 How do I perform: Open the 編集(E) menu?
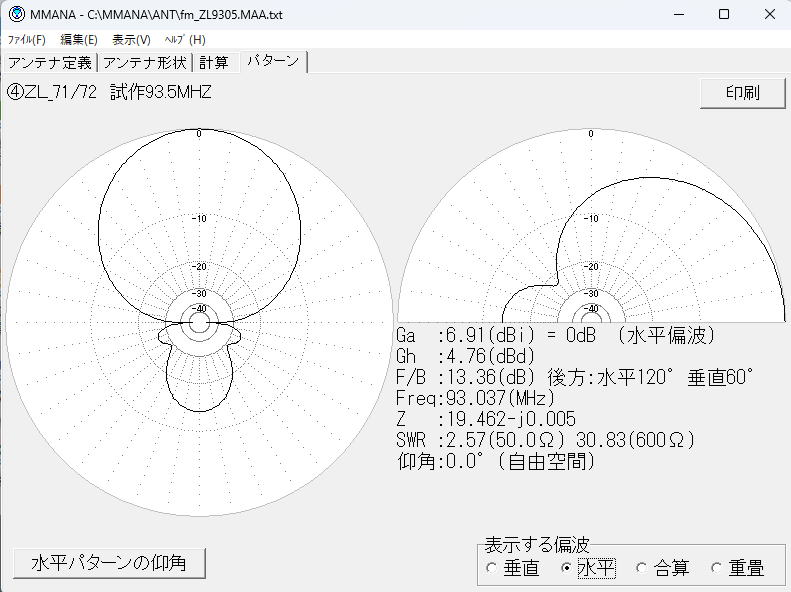pyautogui.click(x=79, y=39)
